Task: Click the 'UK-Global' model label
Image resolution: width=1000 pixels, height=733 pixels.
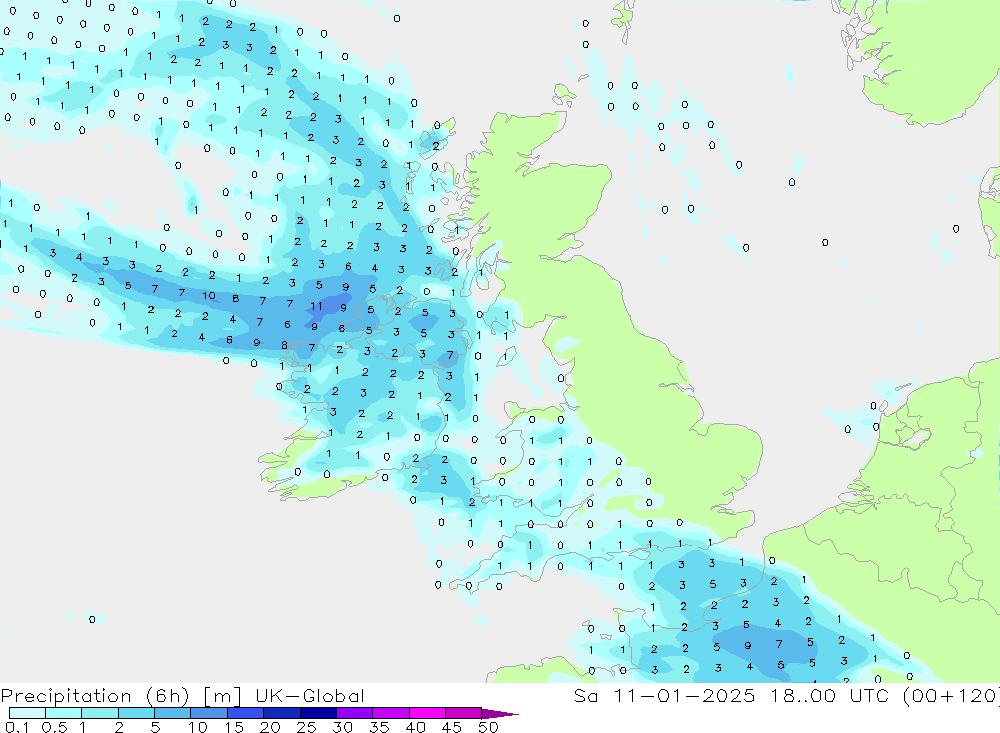Action: pyautogui.click(x=310, y=695)
